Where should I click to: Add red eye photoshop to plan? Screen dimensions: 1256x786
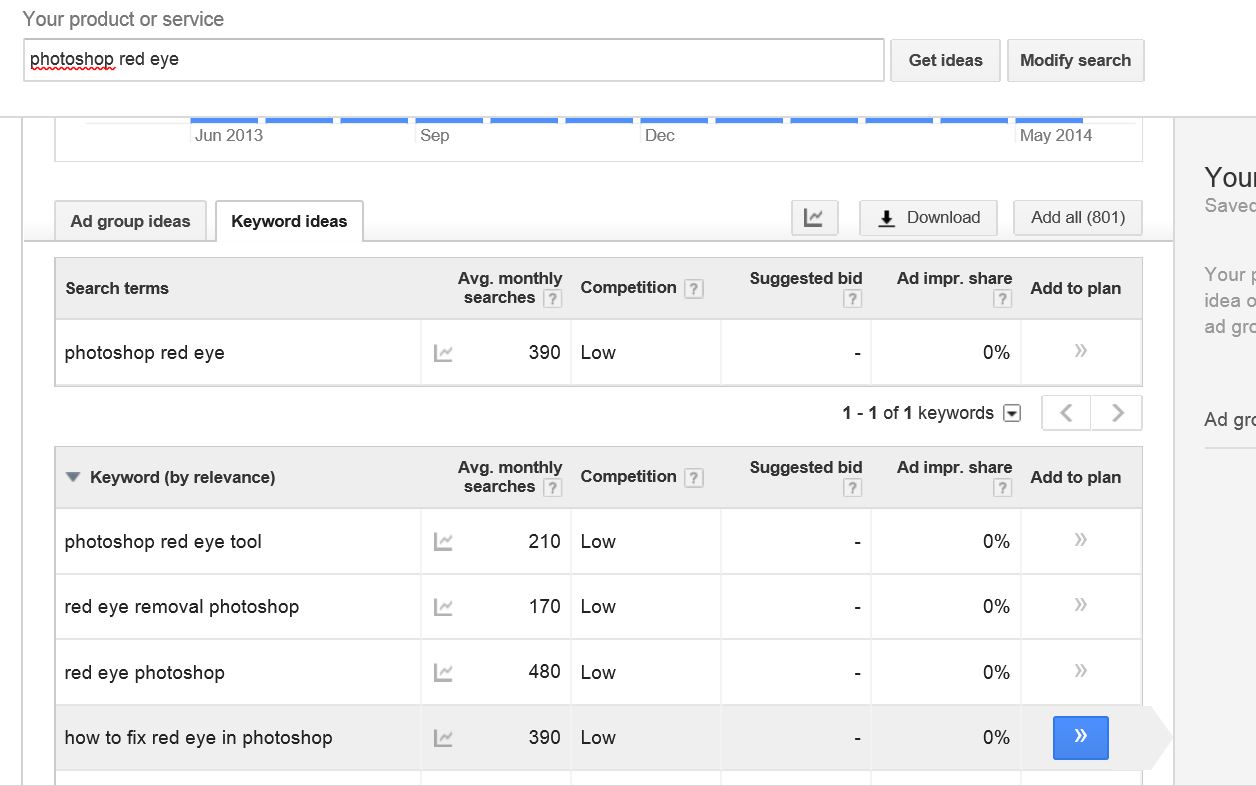tap(1080, 671)
